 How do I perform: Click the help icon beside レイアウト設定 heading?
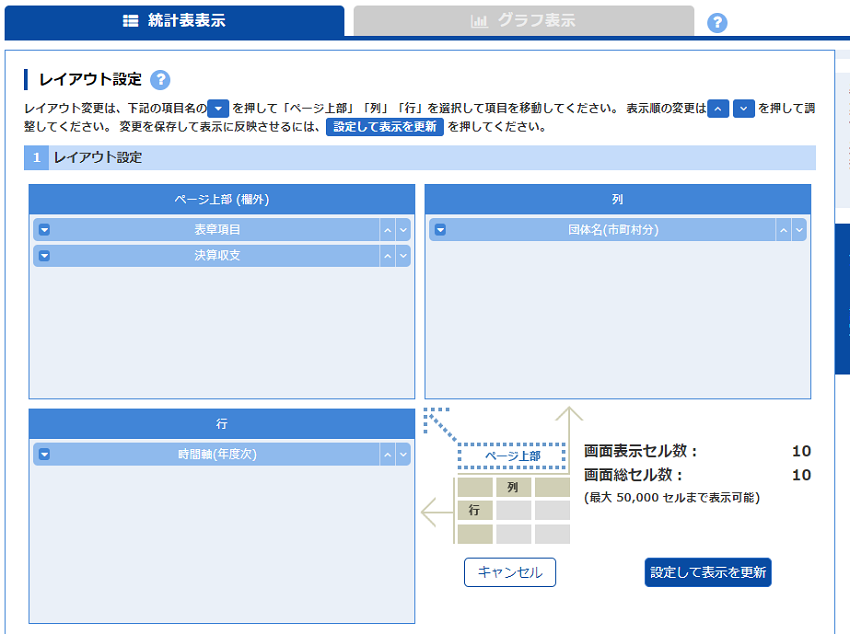(x=160, y=80)
